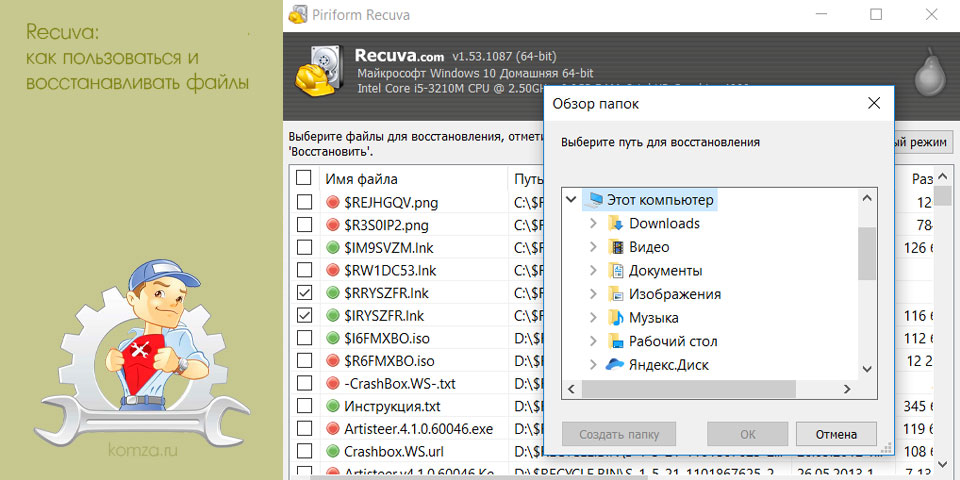This screenshot has width=960, height=480.
Task: Click the OK button in folder dialog
Action: [748, 435]
